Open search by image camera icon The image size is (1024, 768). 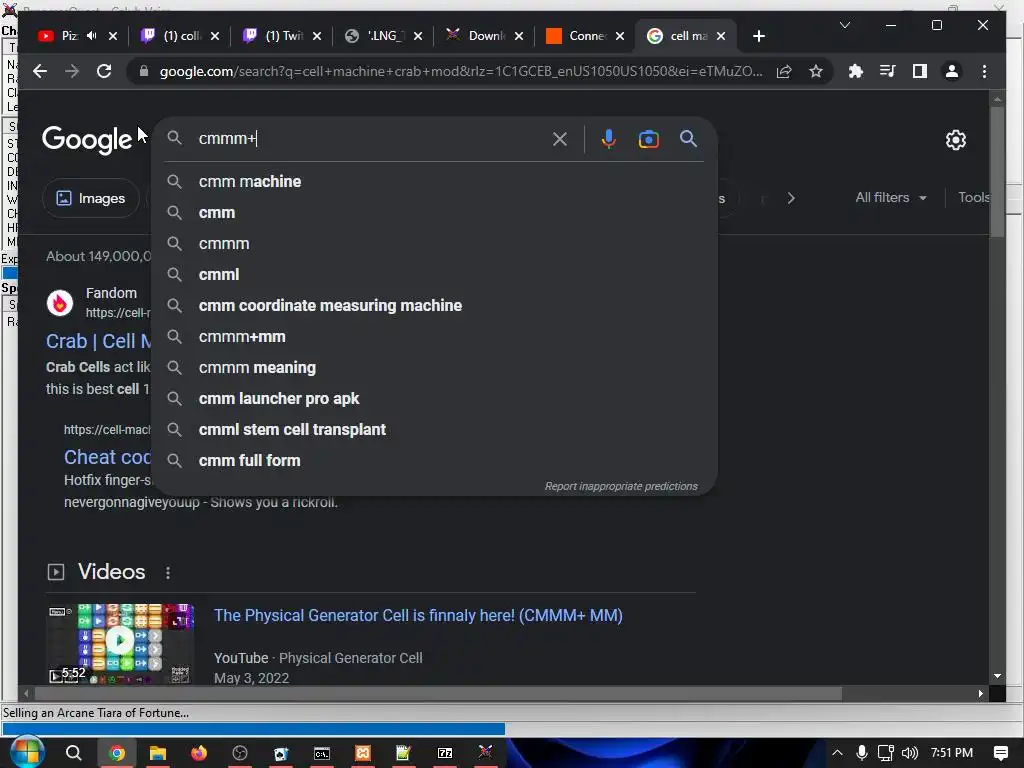[x=648, y=139]
